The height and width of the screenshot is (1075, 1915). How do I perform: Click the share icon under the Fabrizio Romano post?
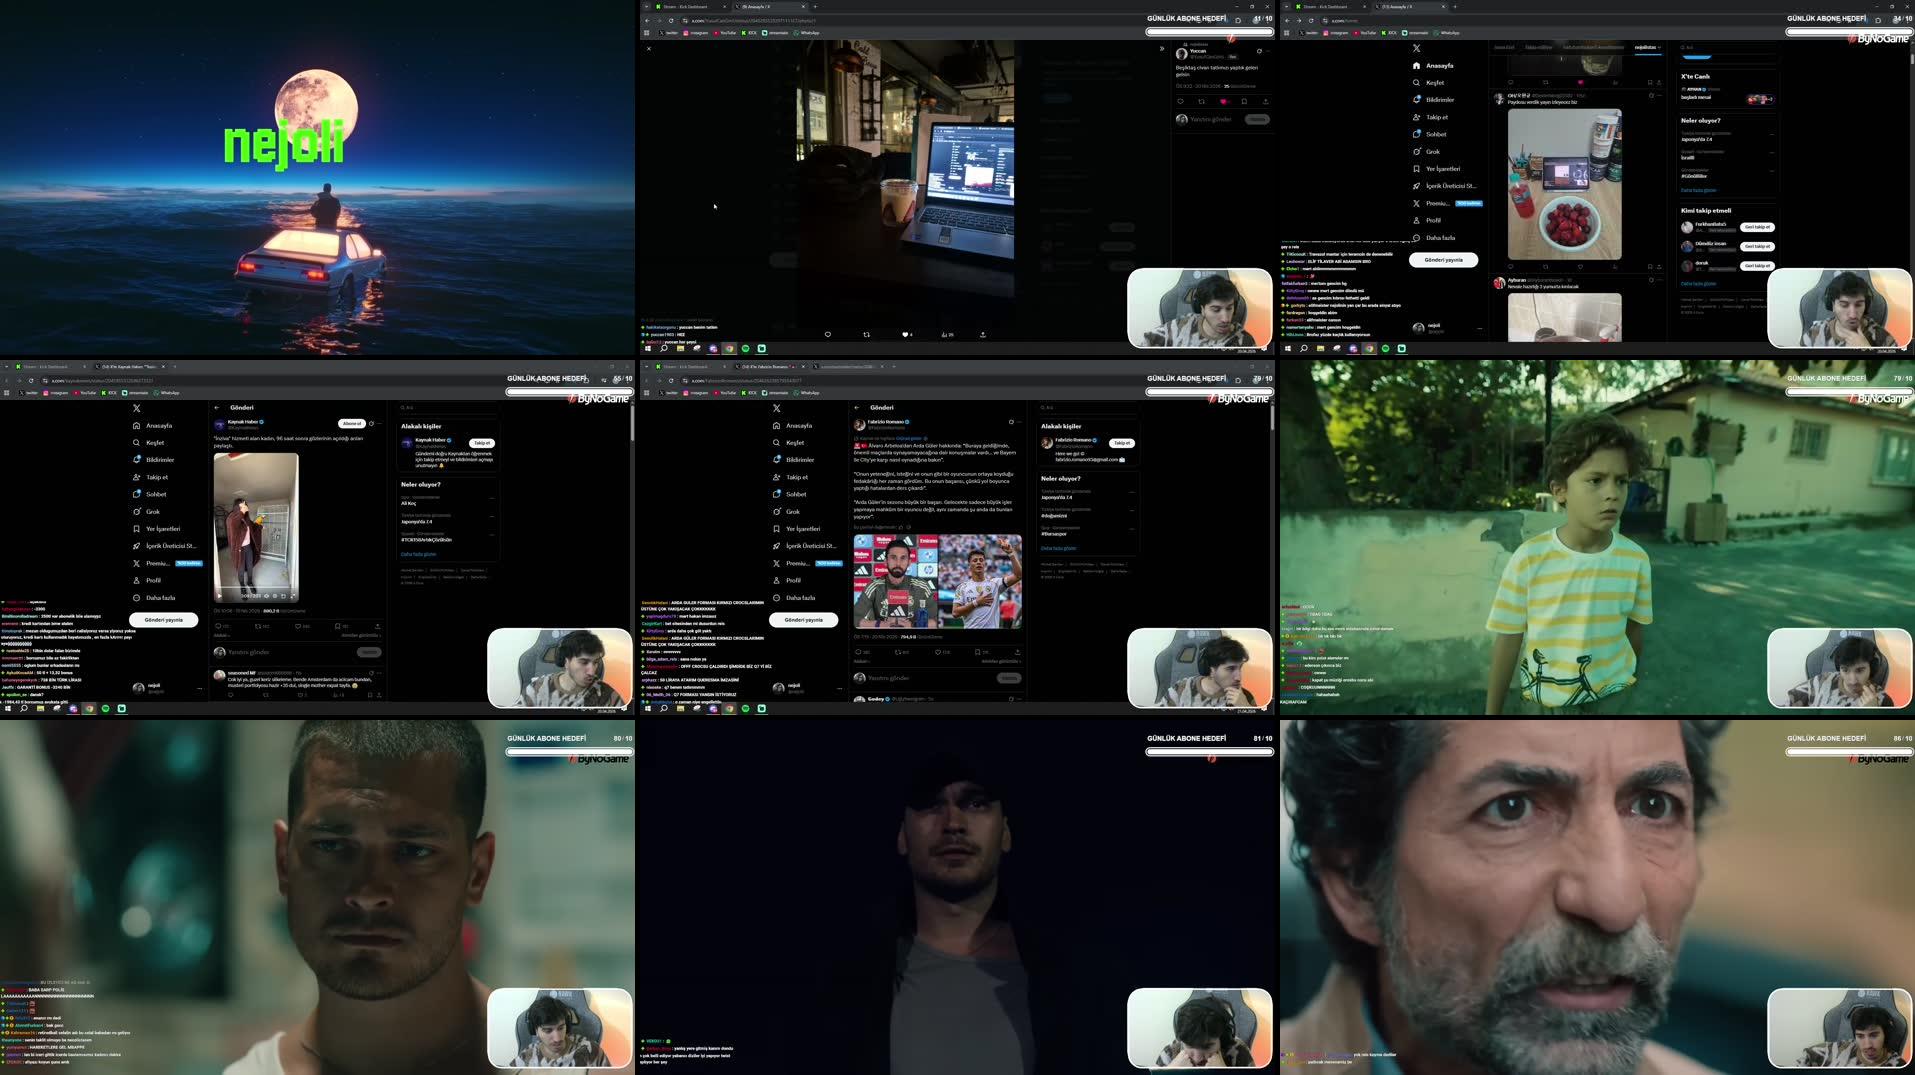coord(1017,652)
